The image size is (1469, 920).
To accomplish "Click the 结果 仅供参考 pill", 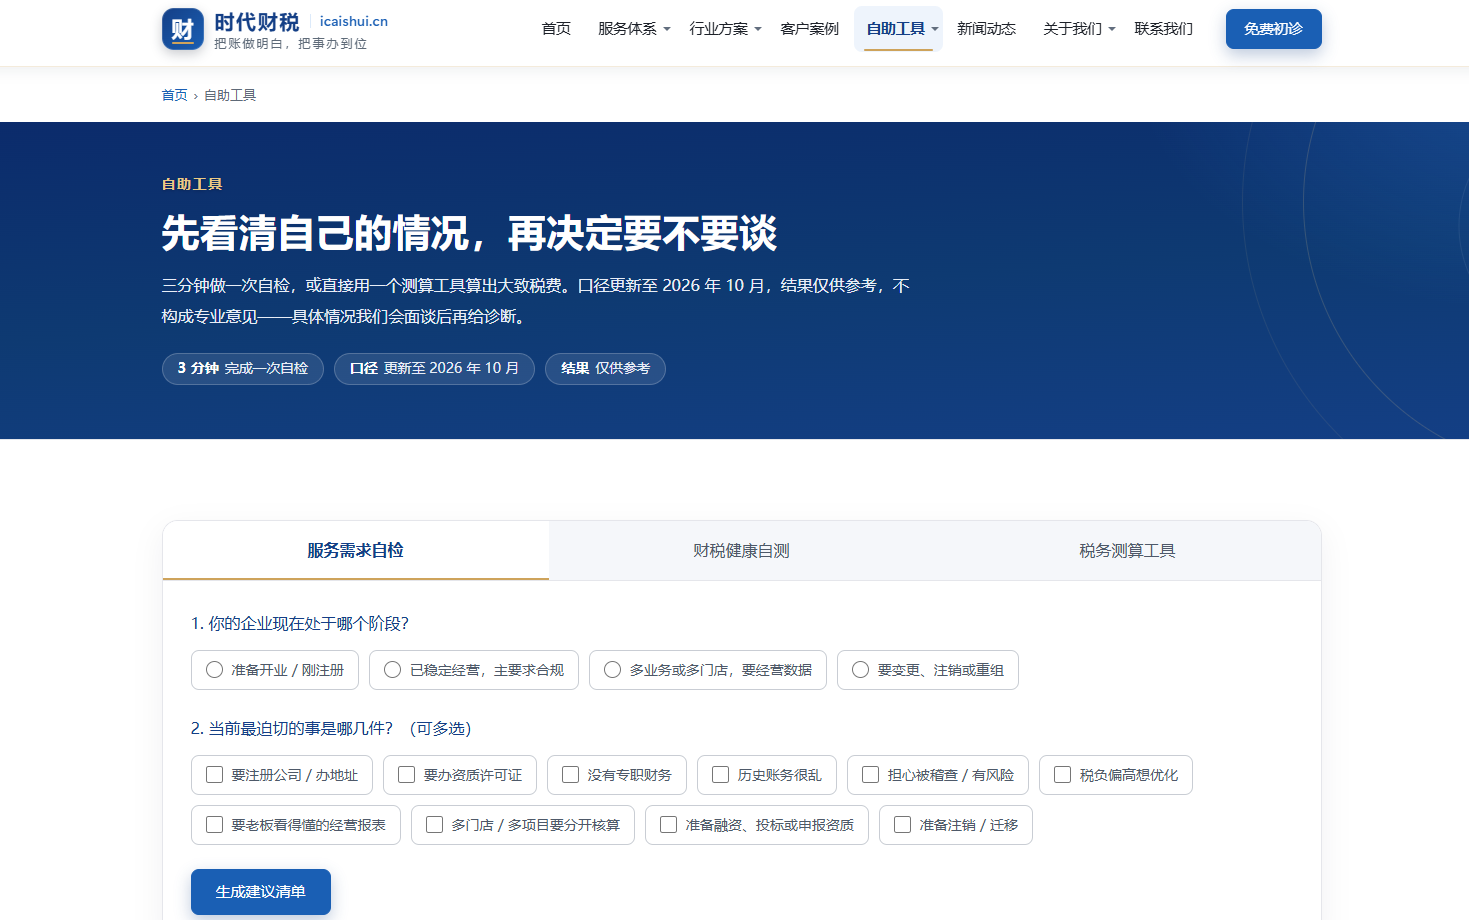I will coord(605,369).
